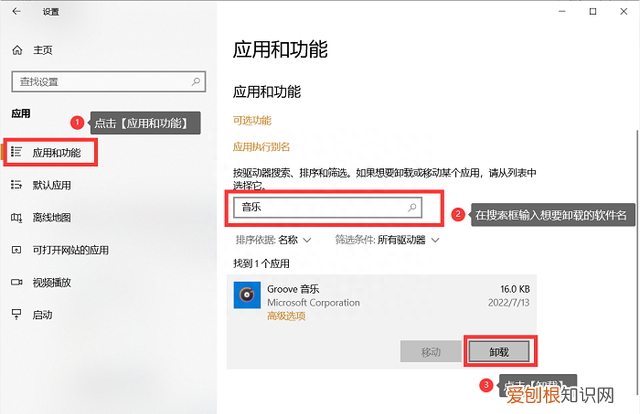The height and width of the screenshot is (414, 640).
Task: Click the 可打开网站的应用 icon
Action: point(16,250)
